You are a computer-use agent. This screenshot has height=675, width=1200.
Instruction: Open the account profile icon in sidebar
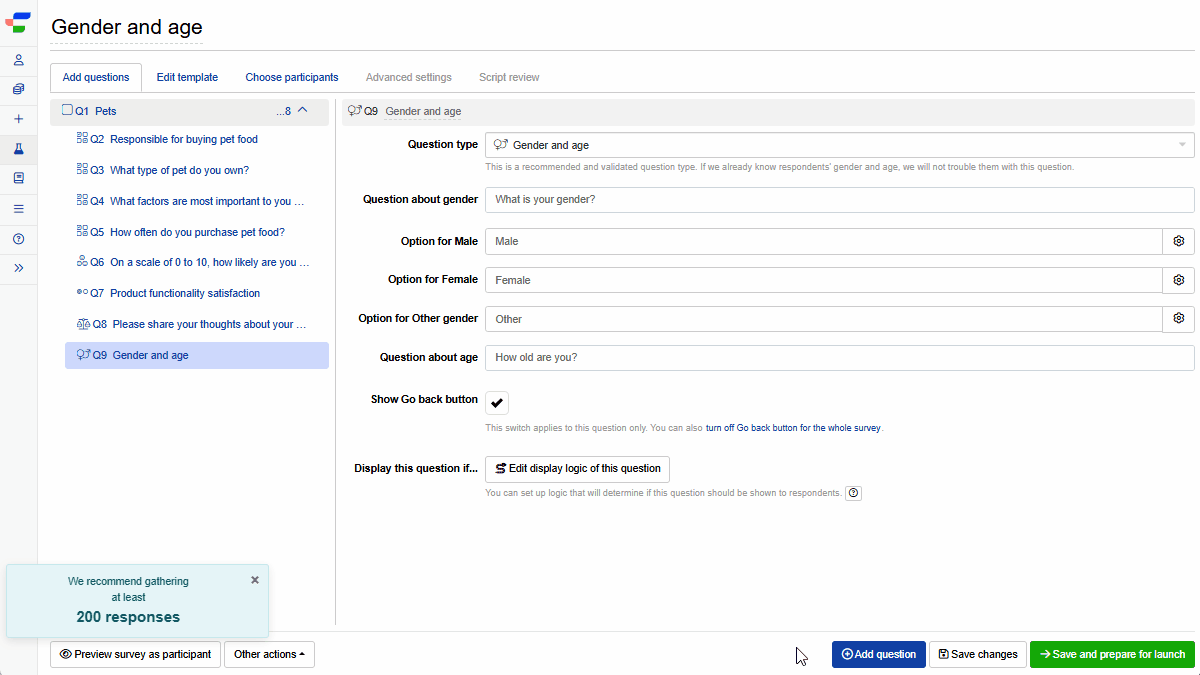18,60
